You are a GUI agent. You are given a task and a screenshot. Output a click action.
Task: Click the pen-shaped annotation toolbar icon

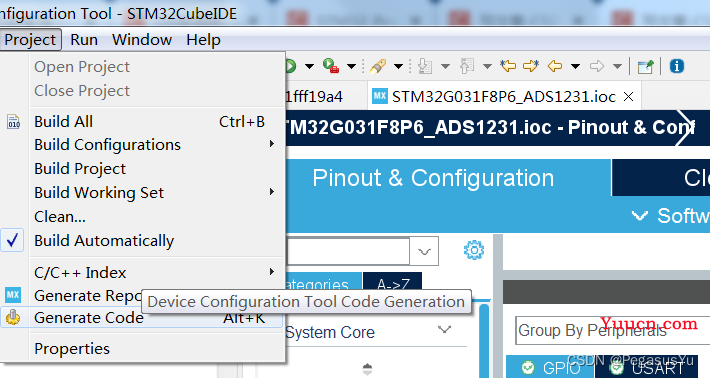click(x=378, y=67)
